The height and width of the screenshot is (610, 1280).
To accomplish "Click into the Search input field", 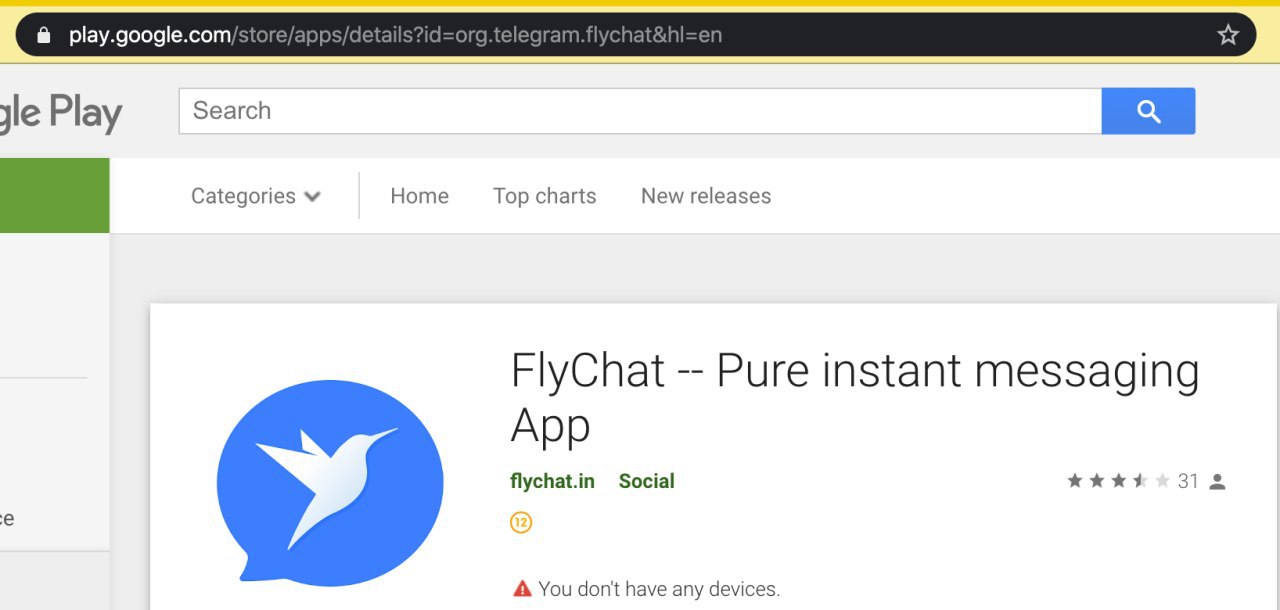I will point(640,111).
